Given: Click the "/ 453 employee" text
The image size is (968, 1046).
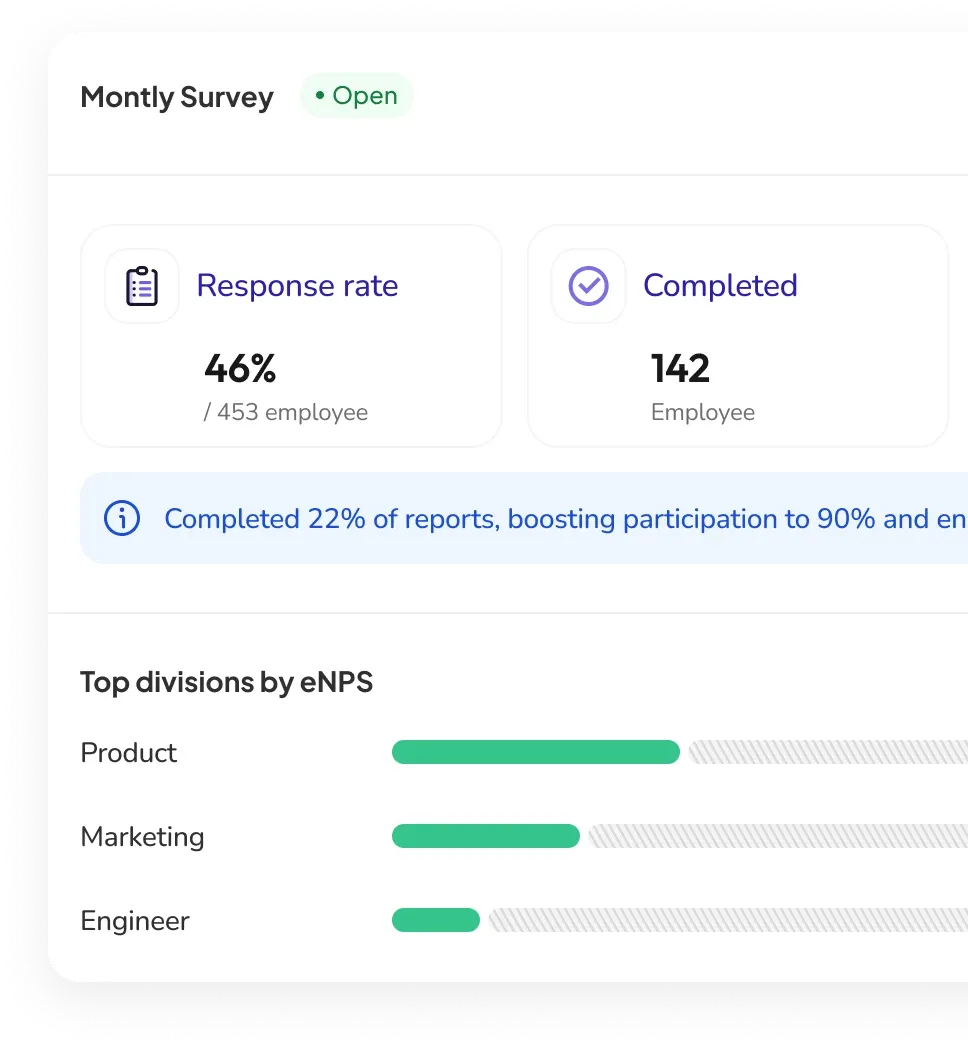Looking at the screenshot, I should [286, 412].
